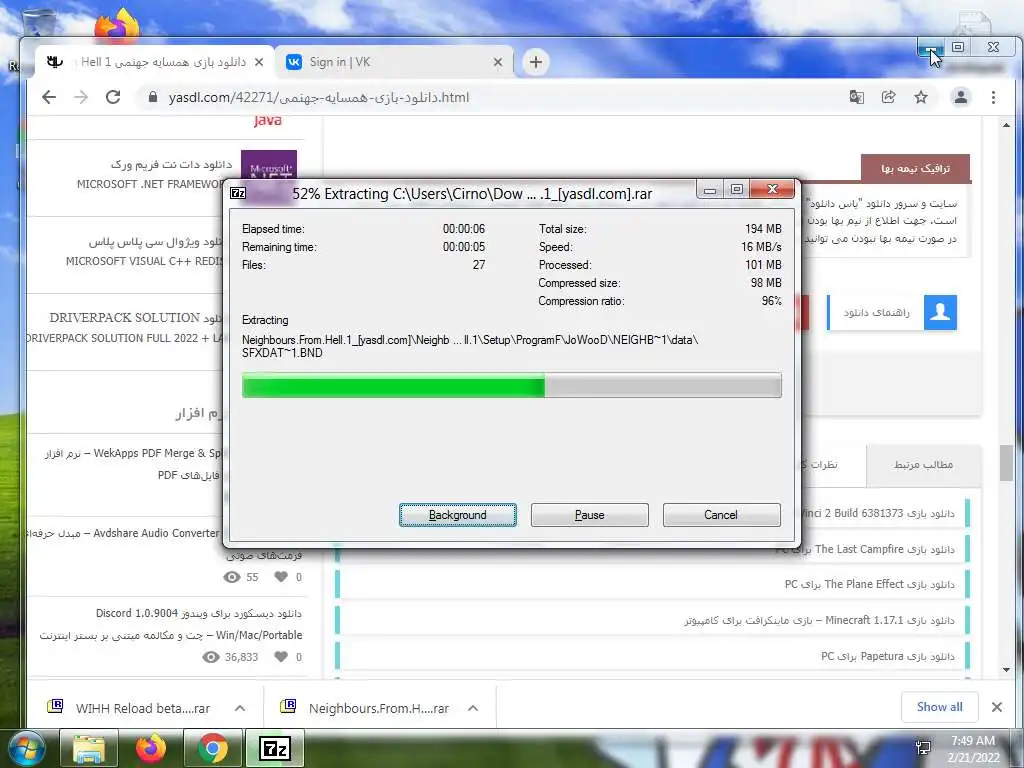Screen dimensions: 1024x768
Task: Pause the extraction in 7-Zip
Action: (589, 515)
